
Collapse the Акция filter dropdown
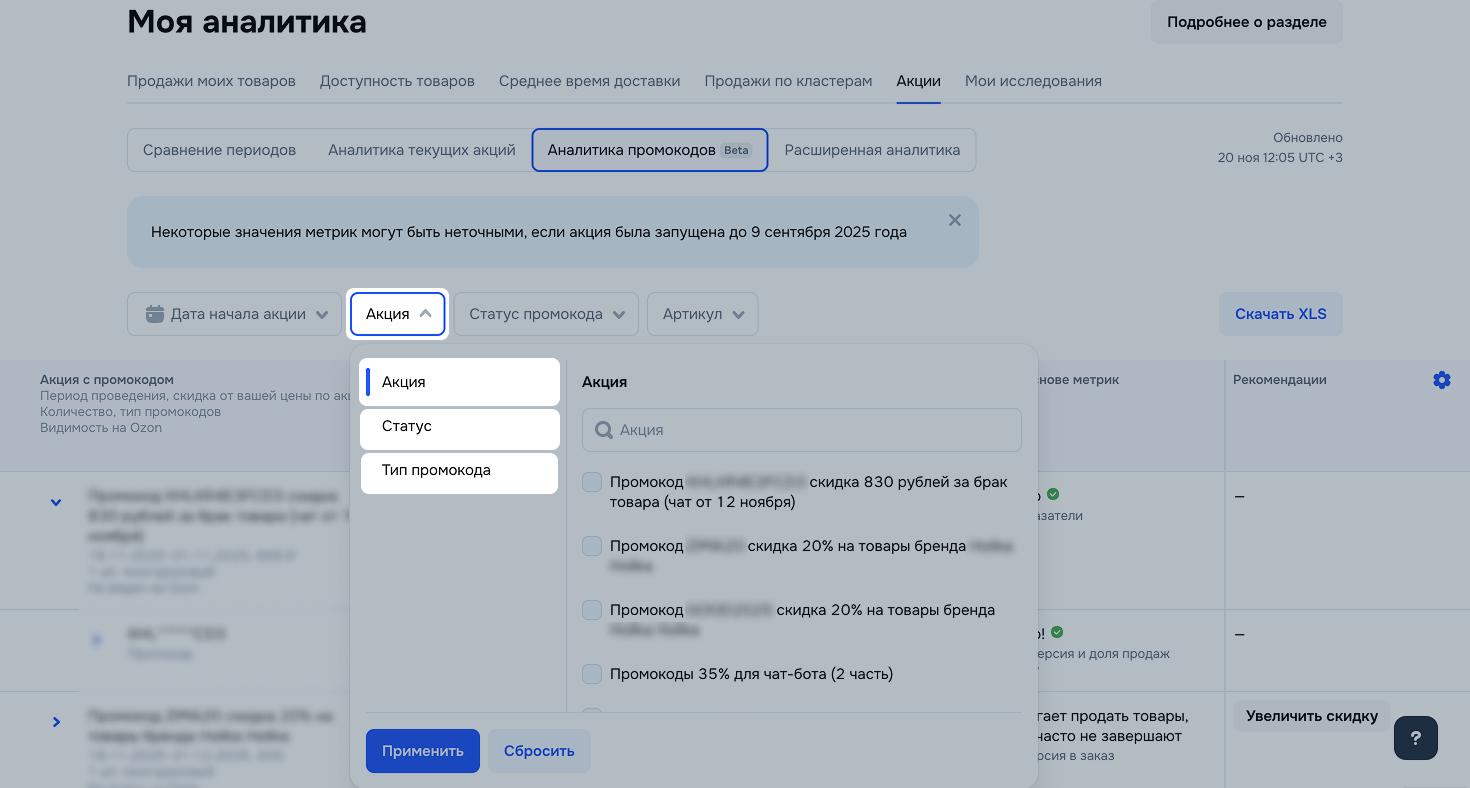pyautogui.click(x=398, y=314)
